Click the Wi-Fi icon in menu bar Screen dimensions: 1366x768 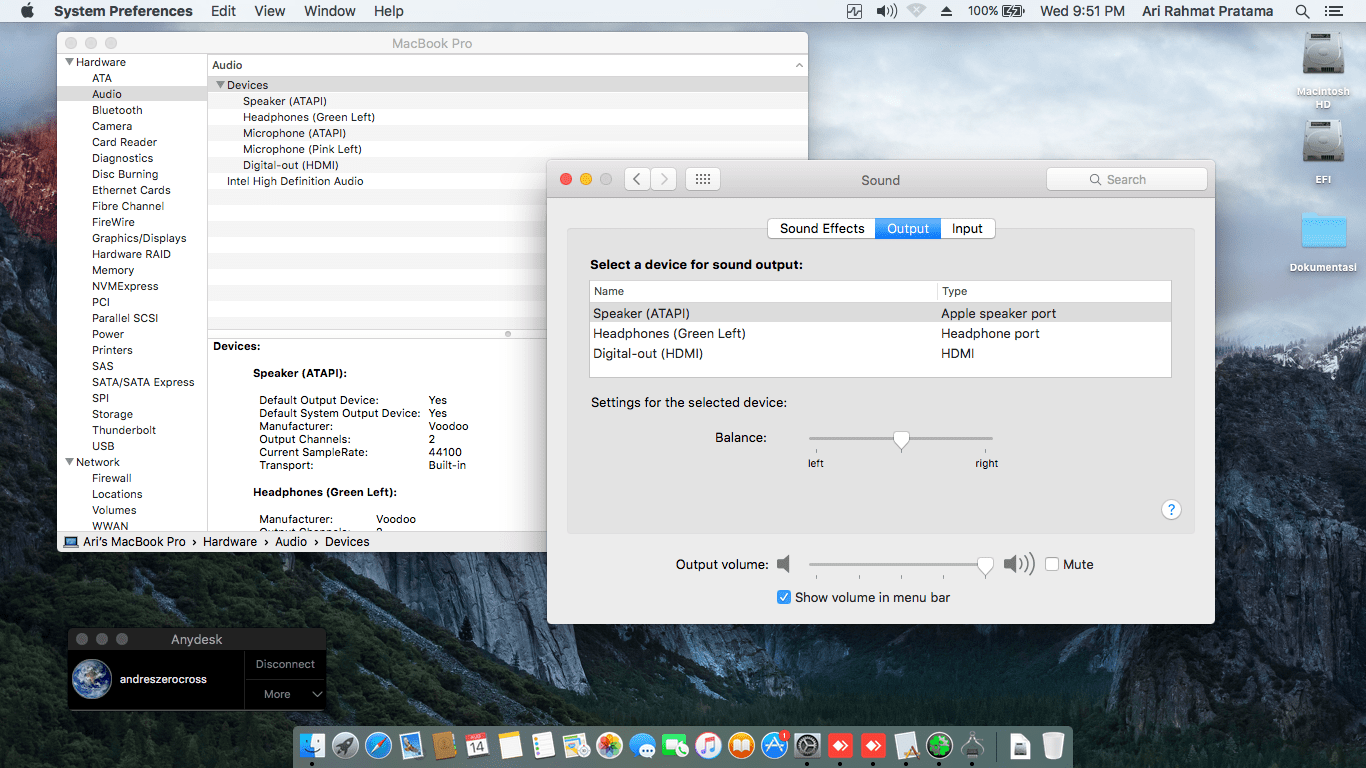tap(916, 11)
